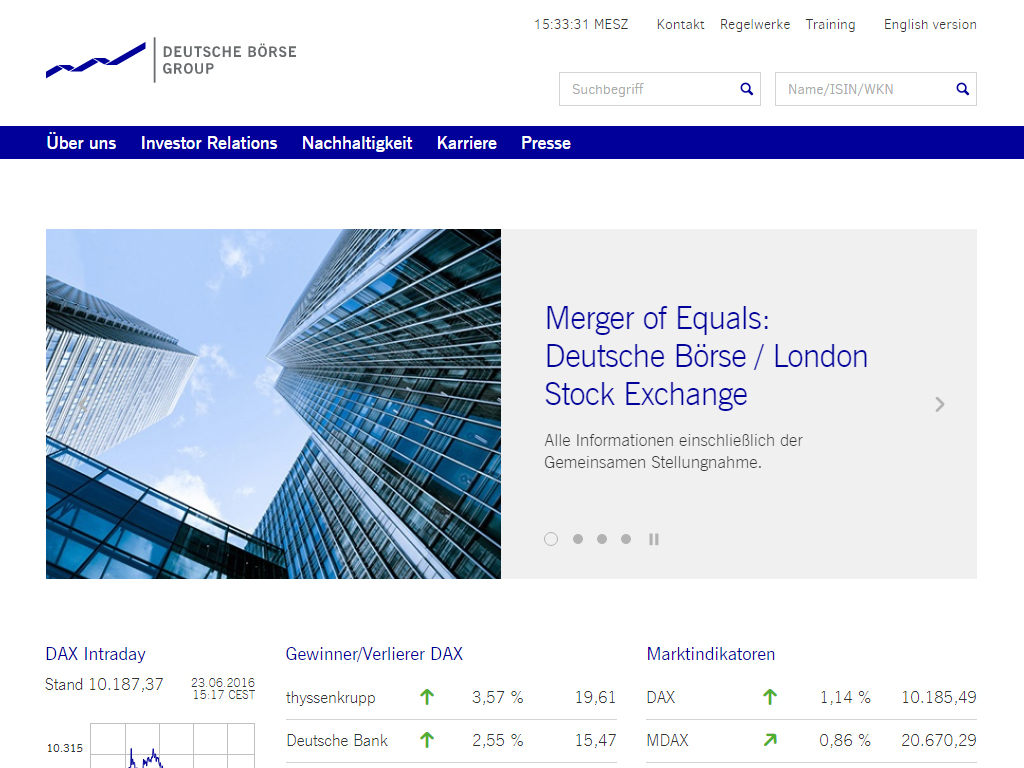Click thyssenkrupp's 3,57 % change value
Viewport: 1024px width, 768px height.
[498, 697]
